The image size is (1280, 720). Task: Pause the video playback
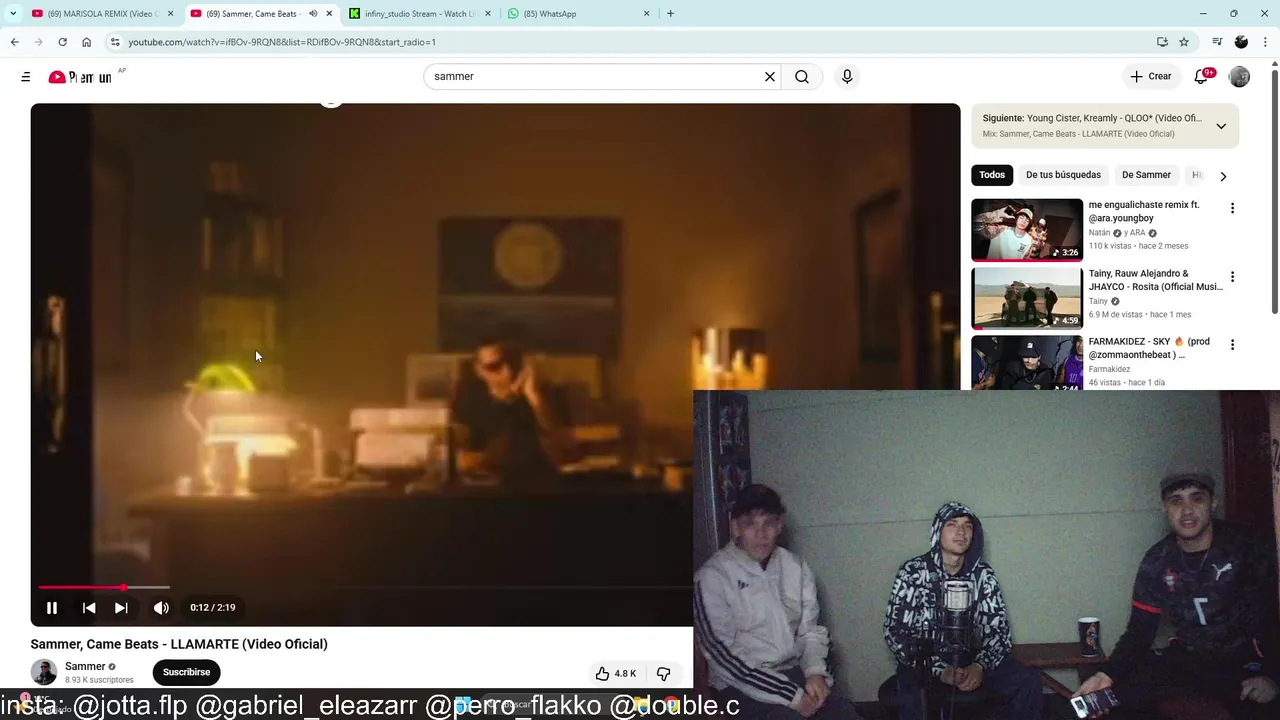(52, 607)
